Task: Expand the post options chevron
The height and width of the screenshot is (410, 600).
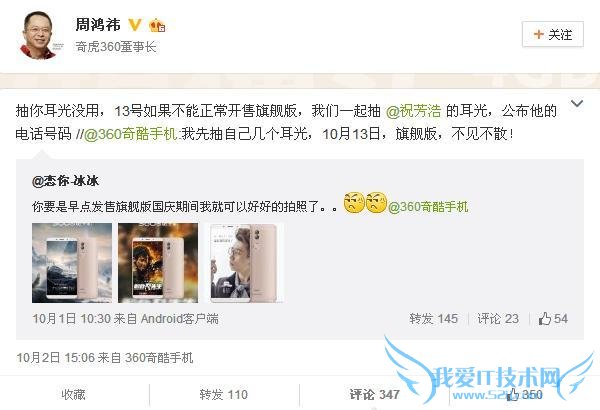Action: (x=576, y=103)
